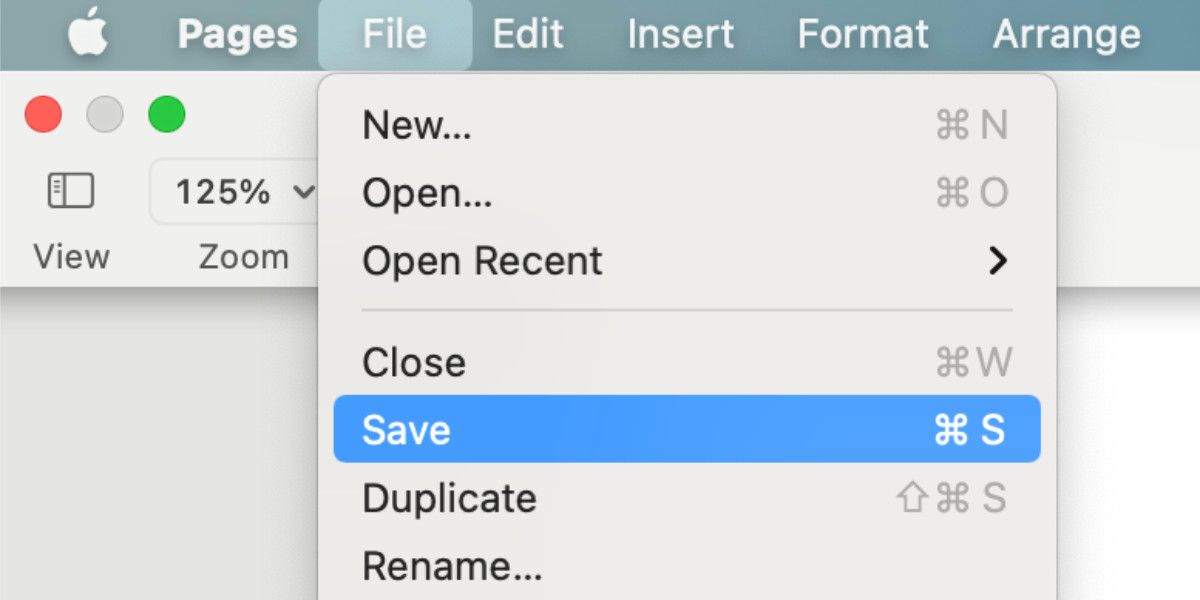Open the Arrange menu

tap(1067, 35)
